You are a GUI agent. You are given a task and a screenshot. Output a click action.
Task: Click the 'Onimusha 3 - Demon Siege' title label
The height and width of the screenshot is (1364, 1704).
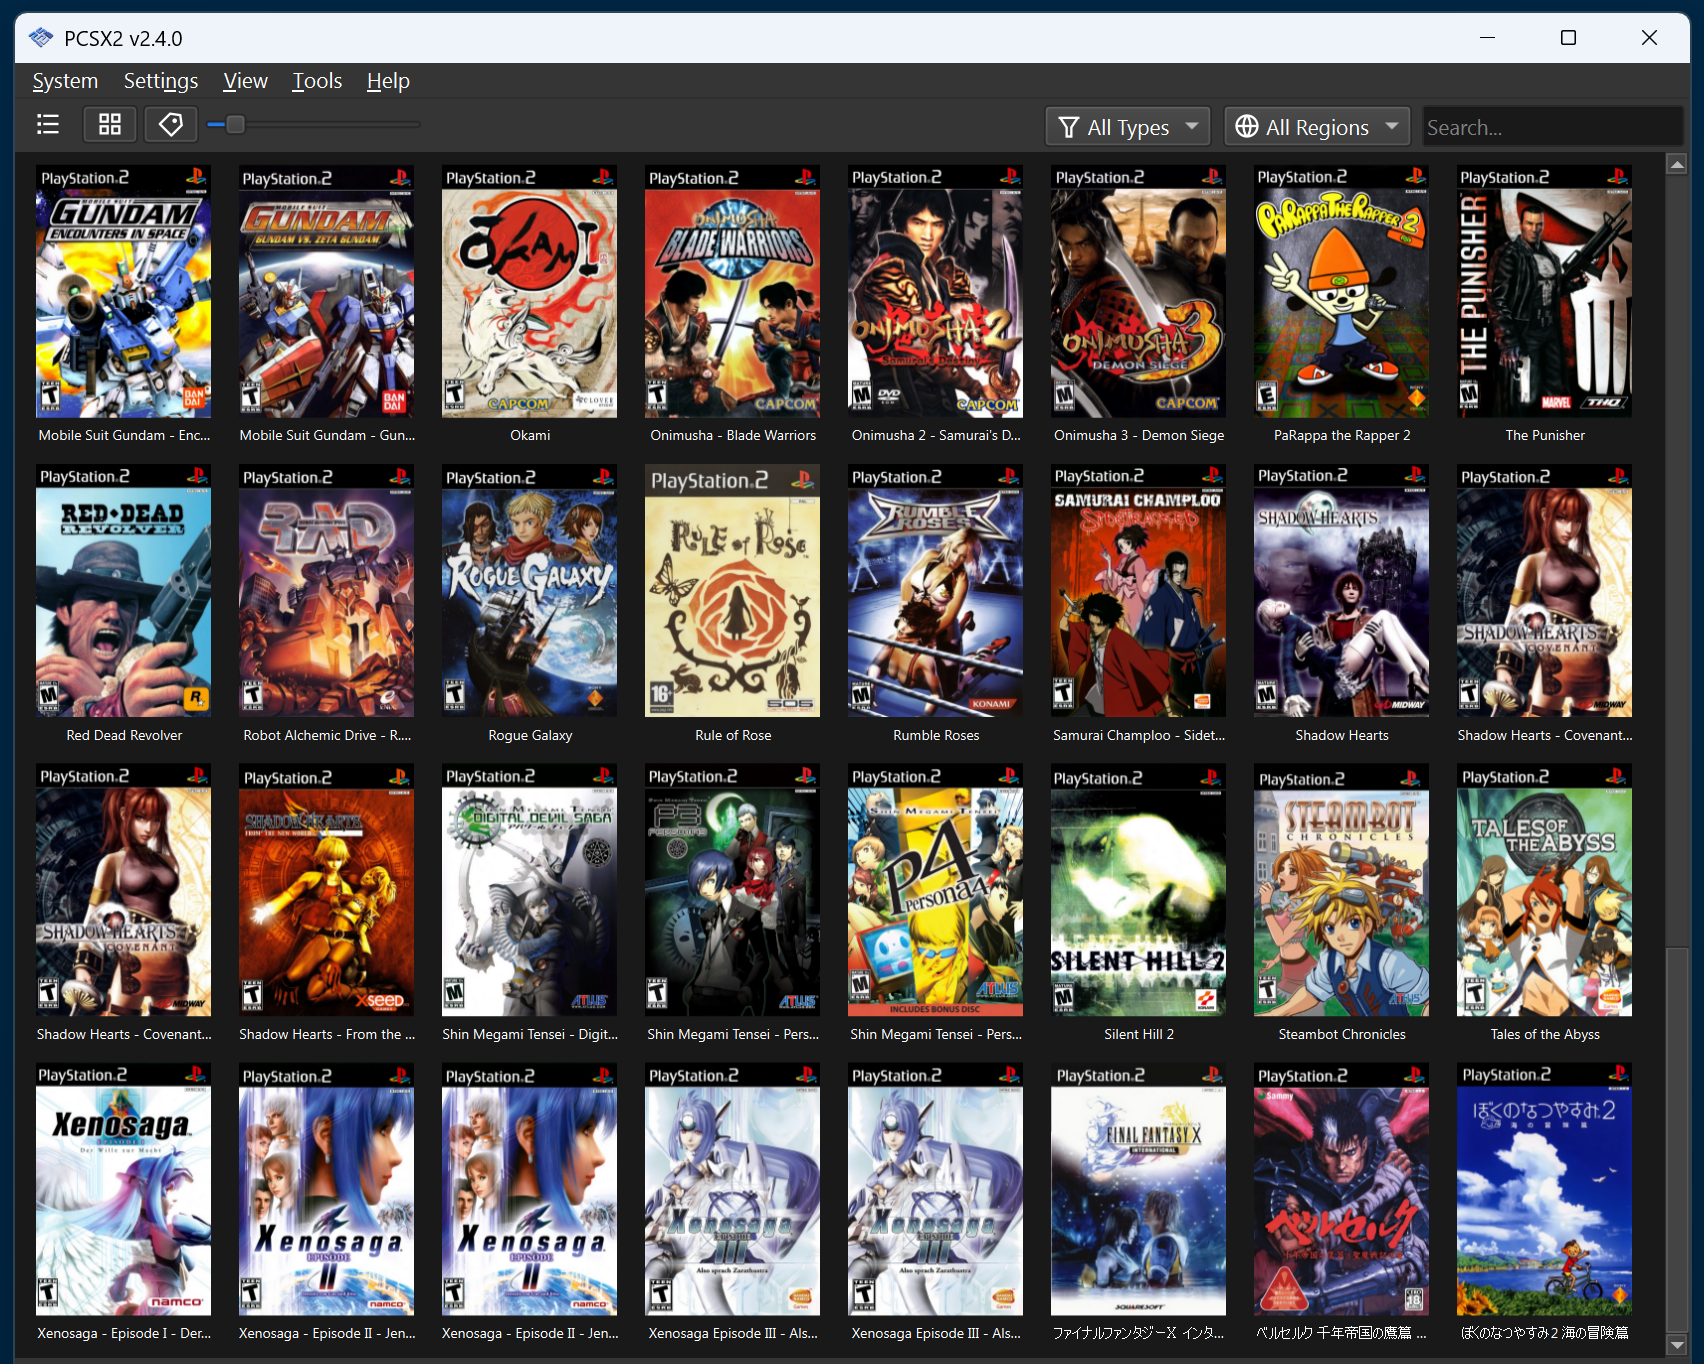click(1139, 435)
